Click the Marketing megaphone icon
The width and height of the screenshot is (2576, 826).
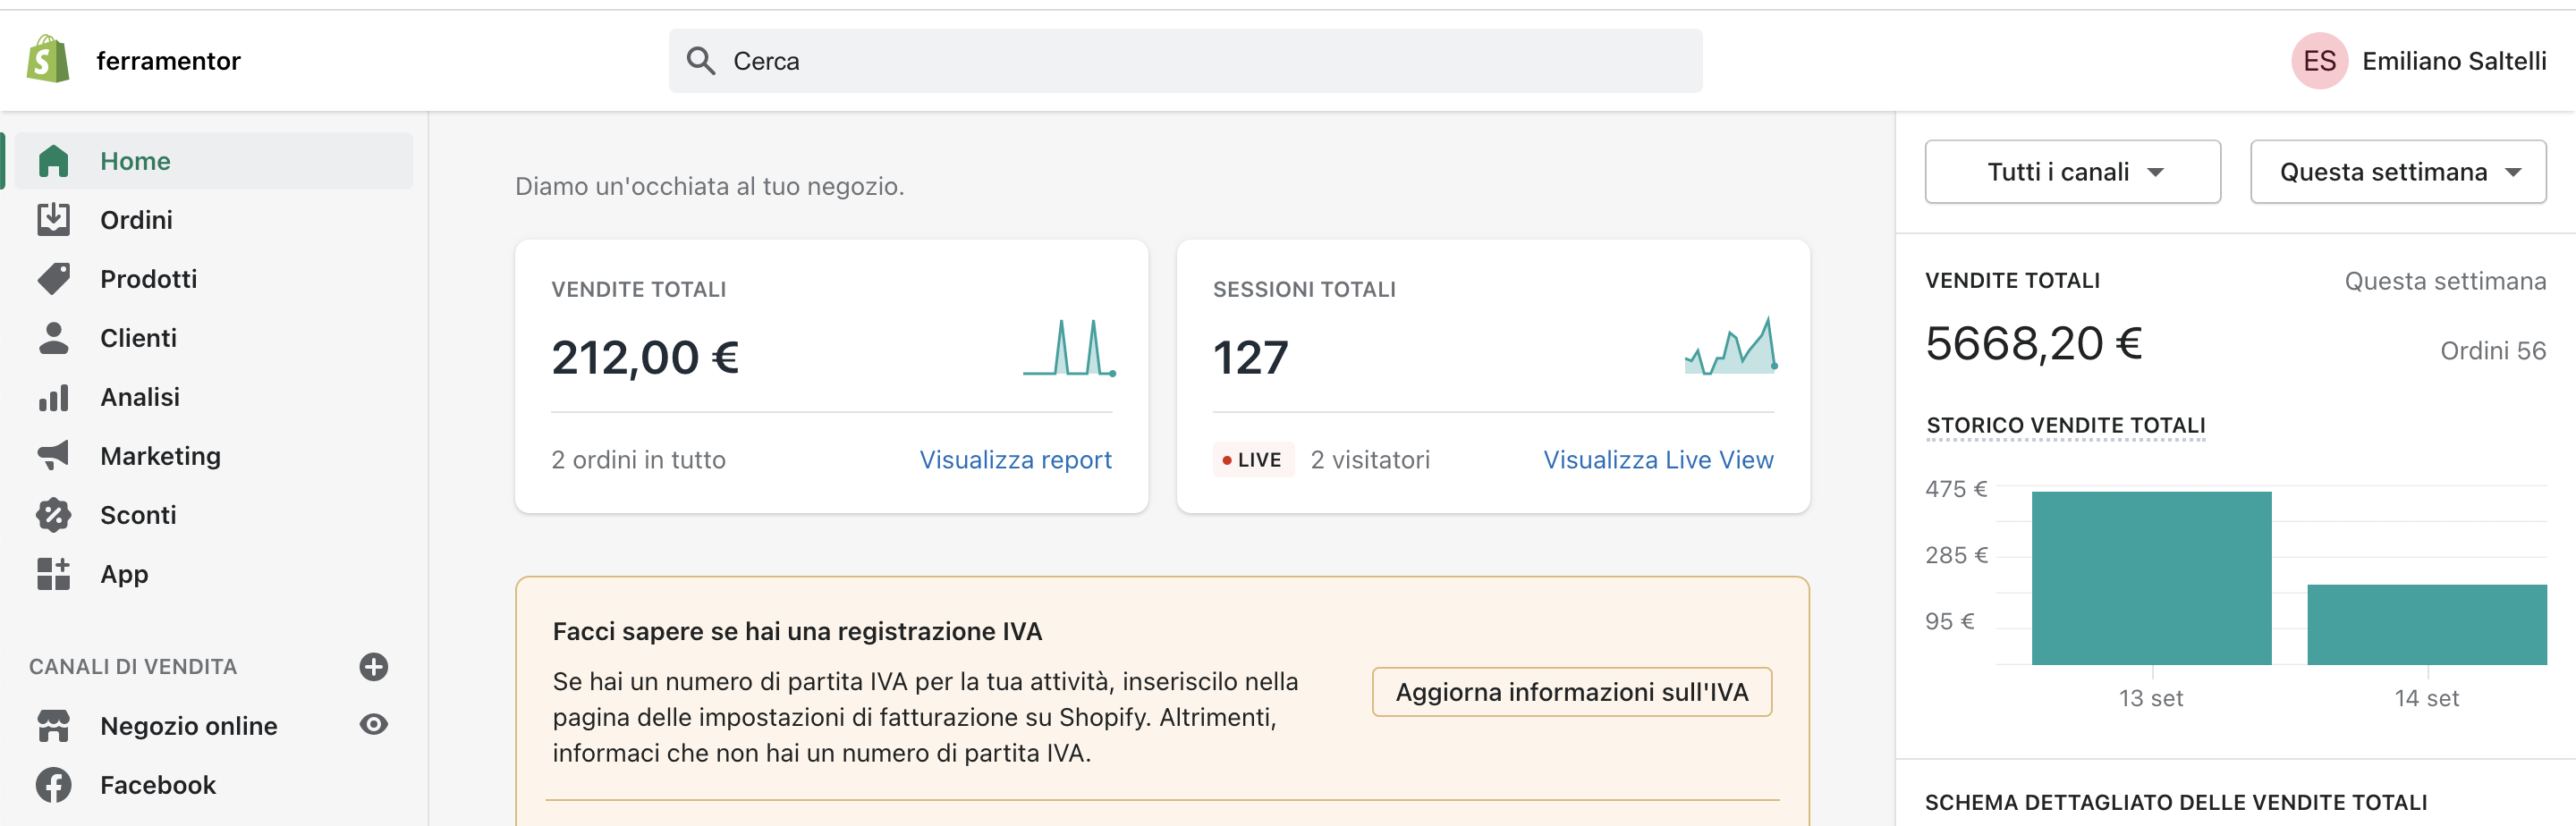click(x=53, y=456)
